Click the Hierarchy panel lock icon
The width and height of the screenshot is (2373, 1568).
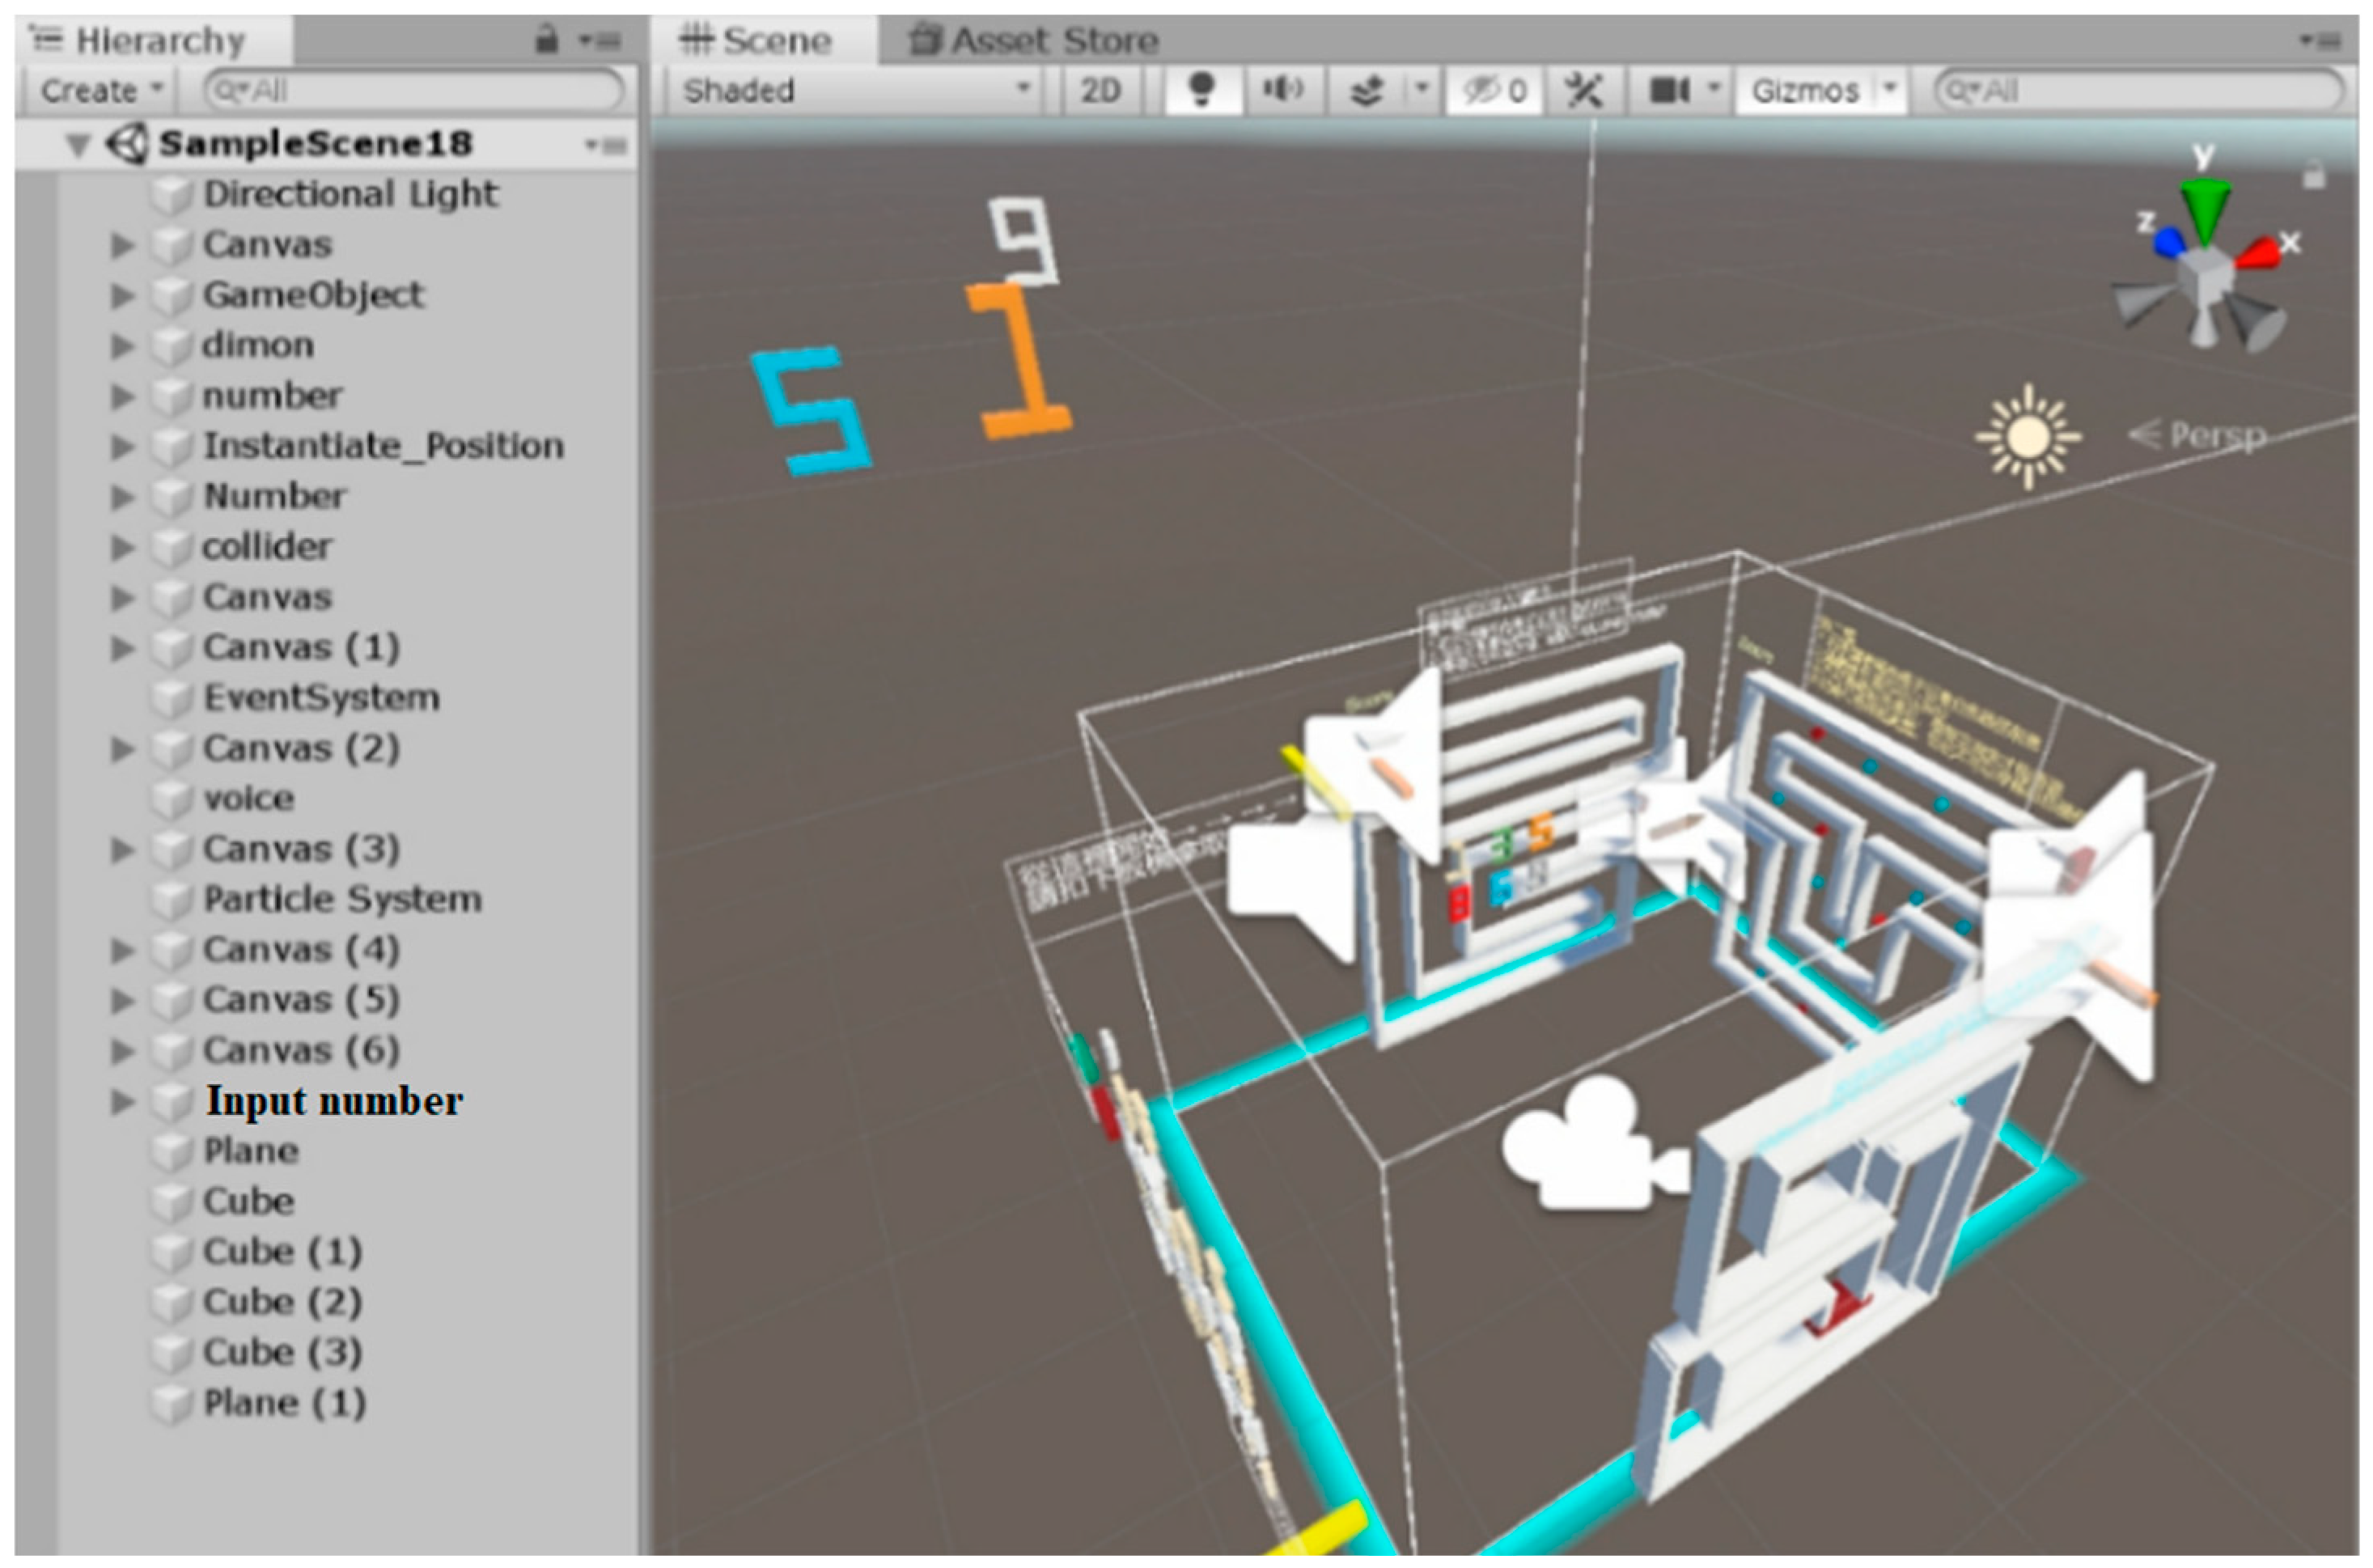pos(546,40)
